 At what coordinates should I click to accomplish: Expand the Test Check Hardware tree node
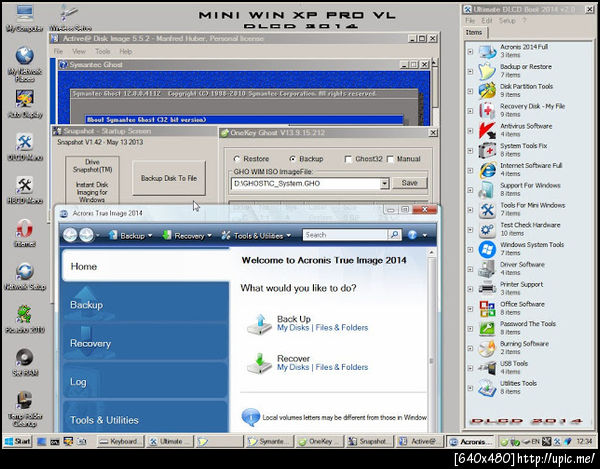(470, 230)
